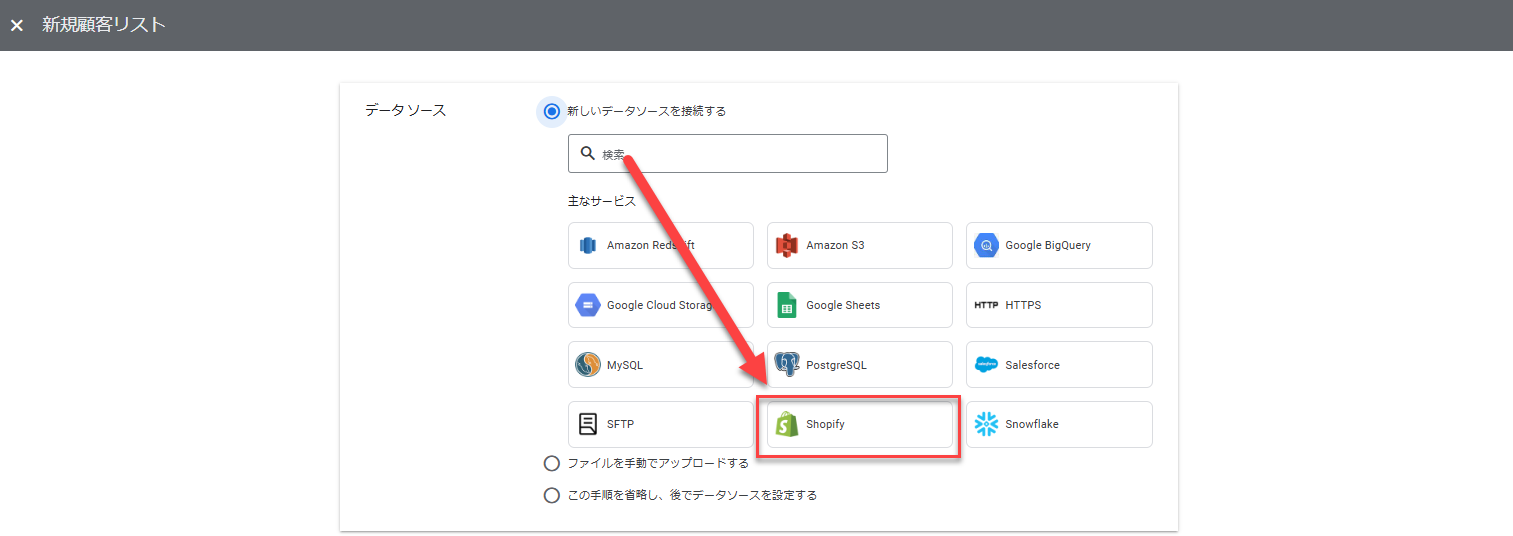Click the Snowflake logo icon
Image resolution: width=1513 pixels, height=536 pixels.
[986, 424]
